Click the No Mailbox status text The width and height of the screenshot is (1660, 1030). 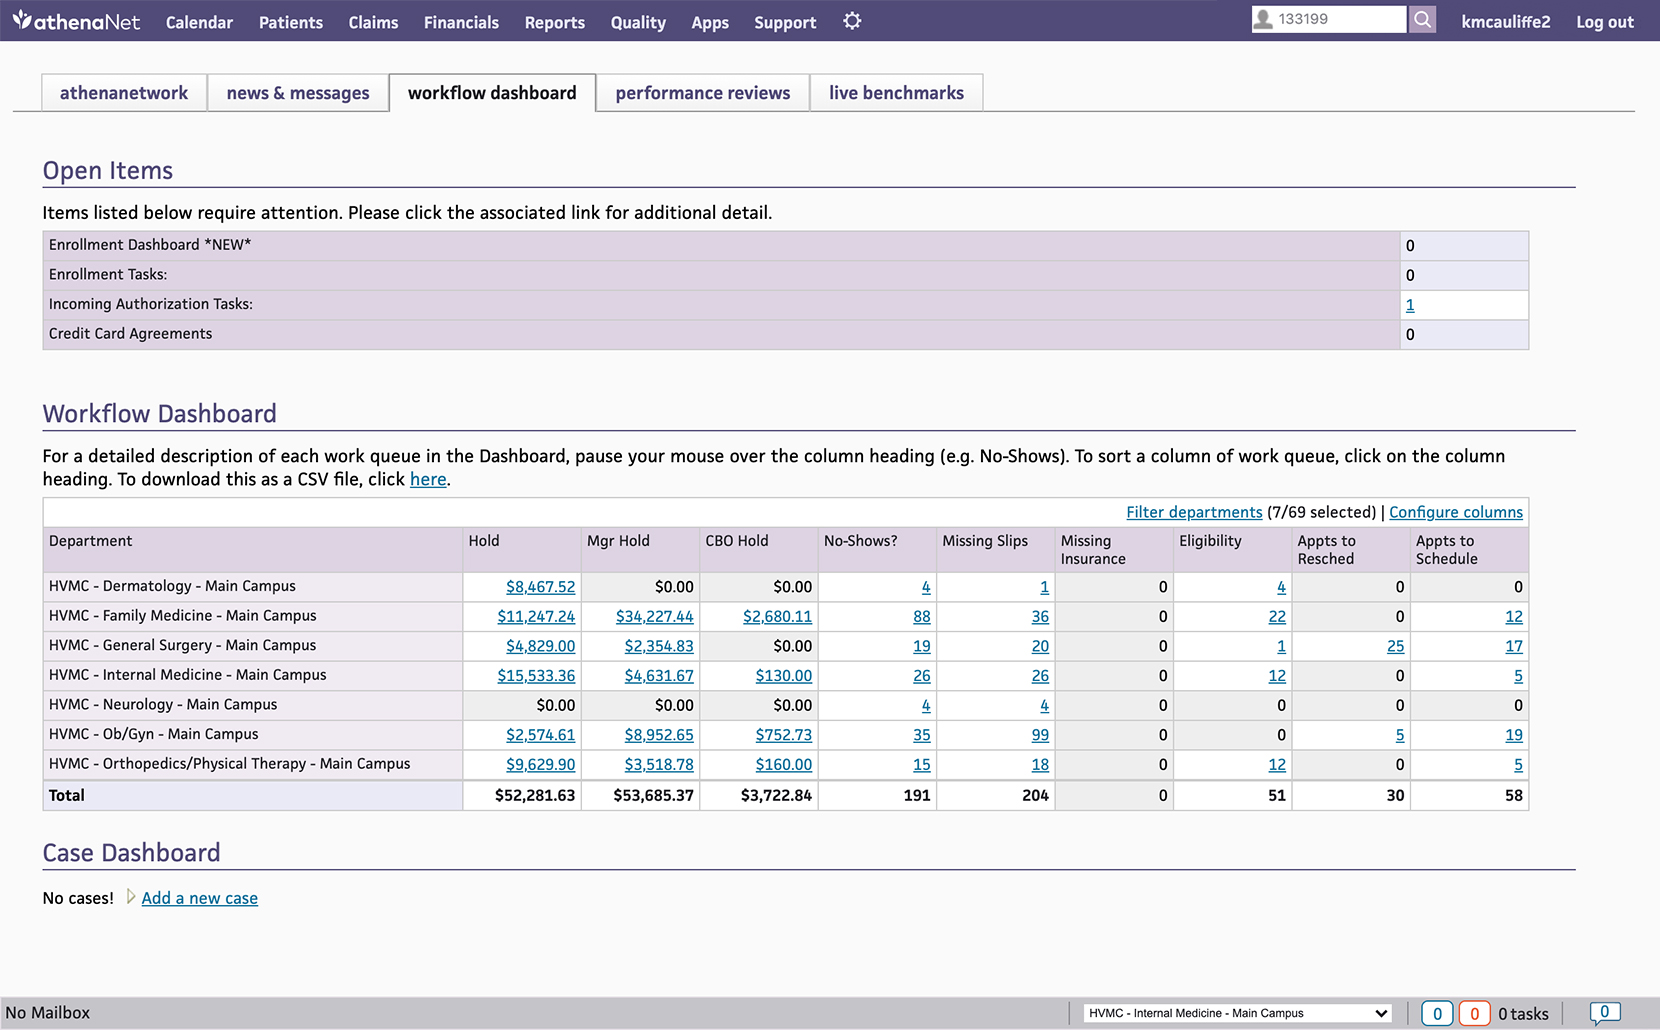pos(47,1013)
